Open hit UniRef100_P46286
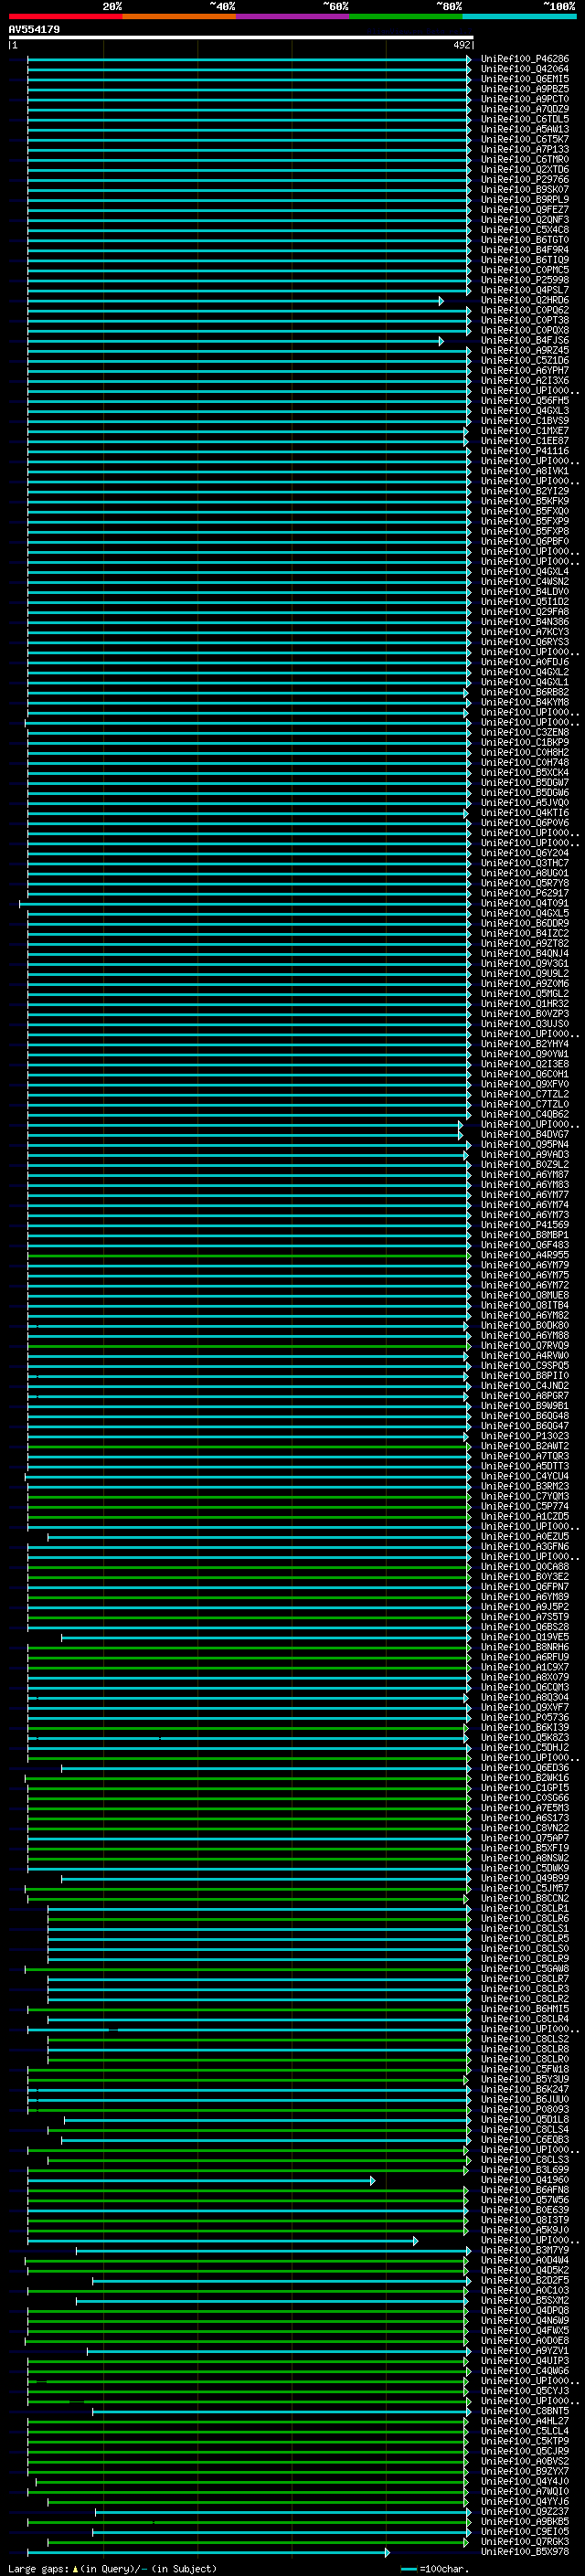The height and width of the screenshot is (2576, 585). pyautogui.click(x=524, y=59)
